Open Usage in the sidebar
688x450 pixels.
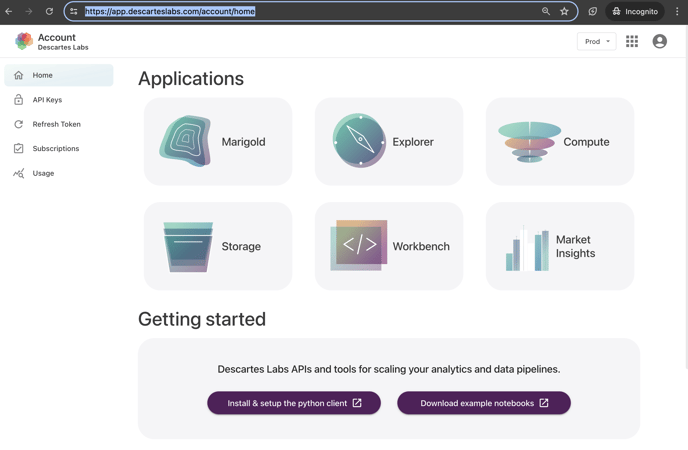tap(59, 173)
